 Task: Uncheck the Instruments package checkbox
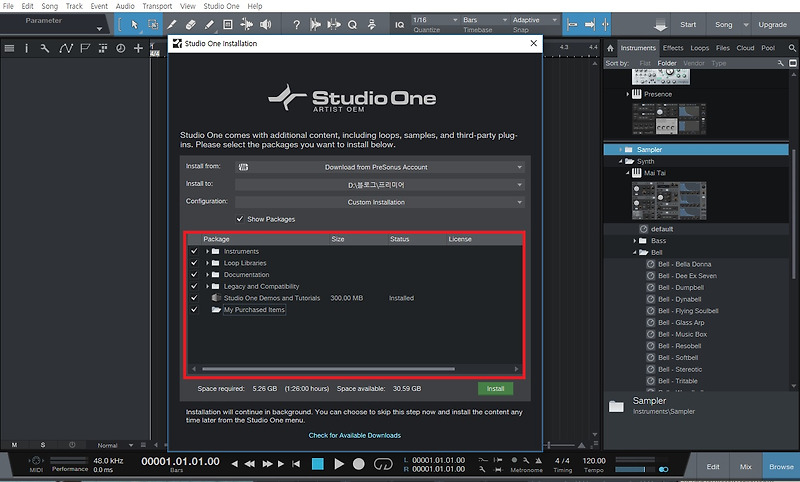tap(194, 251)
